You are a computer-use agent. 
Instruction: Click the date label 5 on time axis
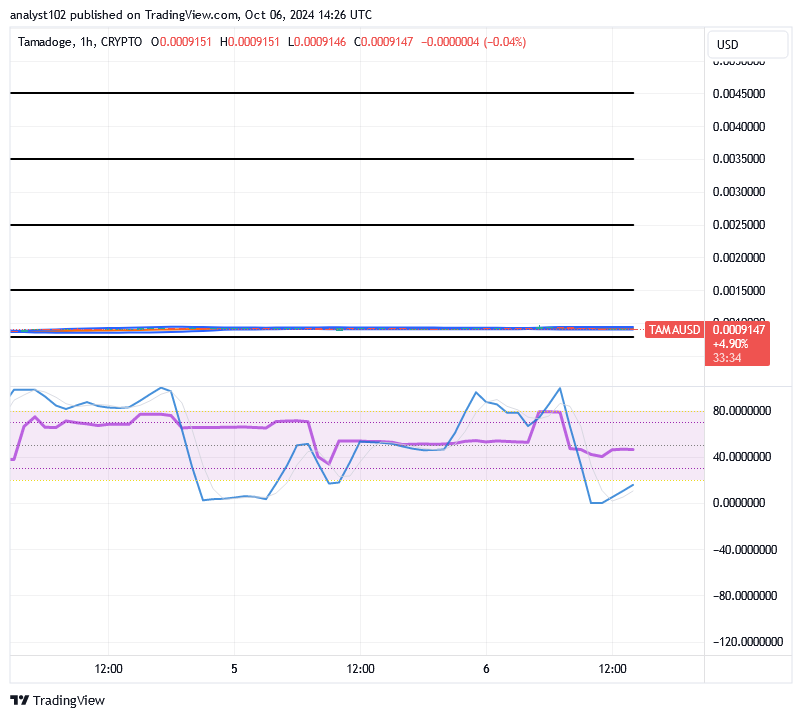(234, 669)
